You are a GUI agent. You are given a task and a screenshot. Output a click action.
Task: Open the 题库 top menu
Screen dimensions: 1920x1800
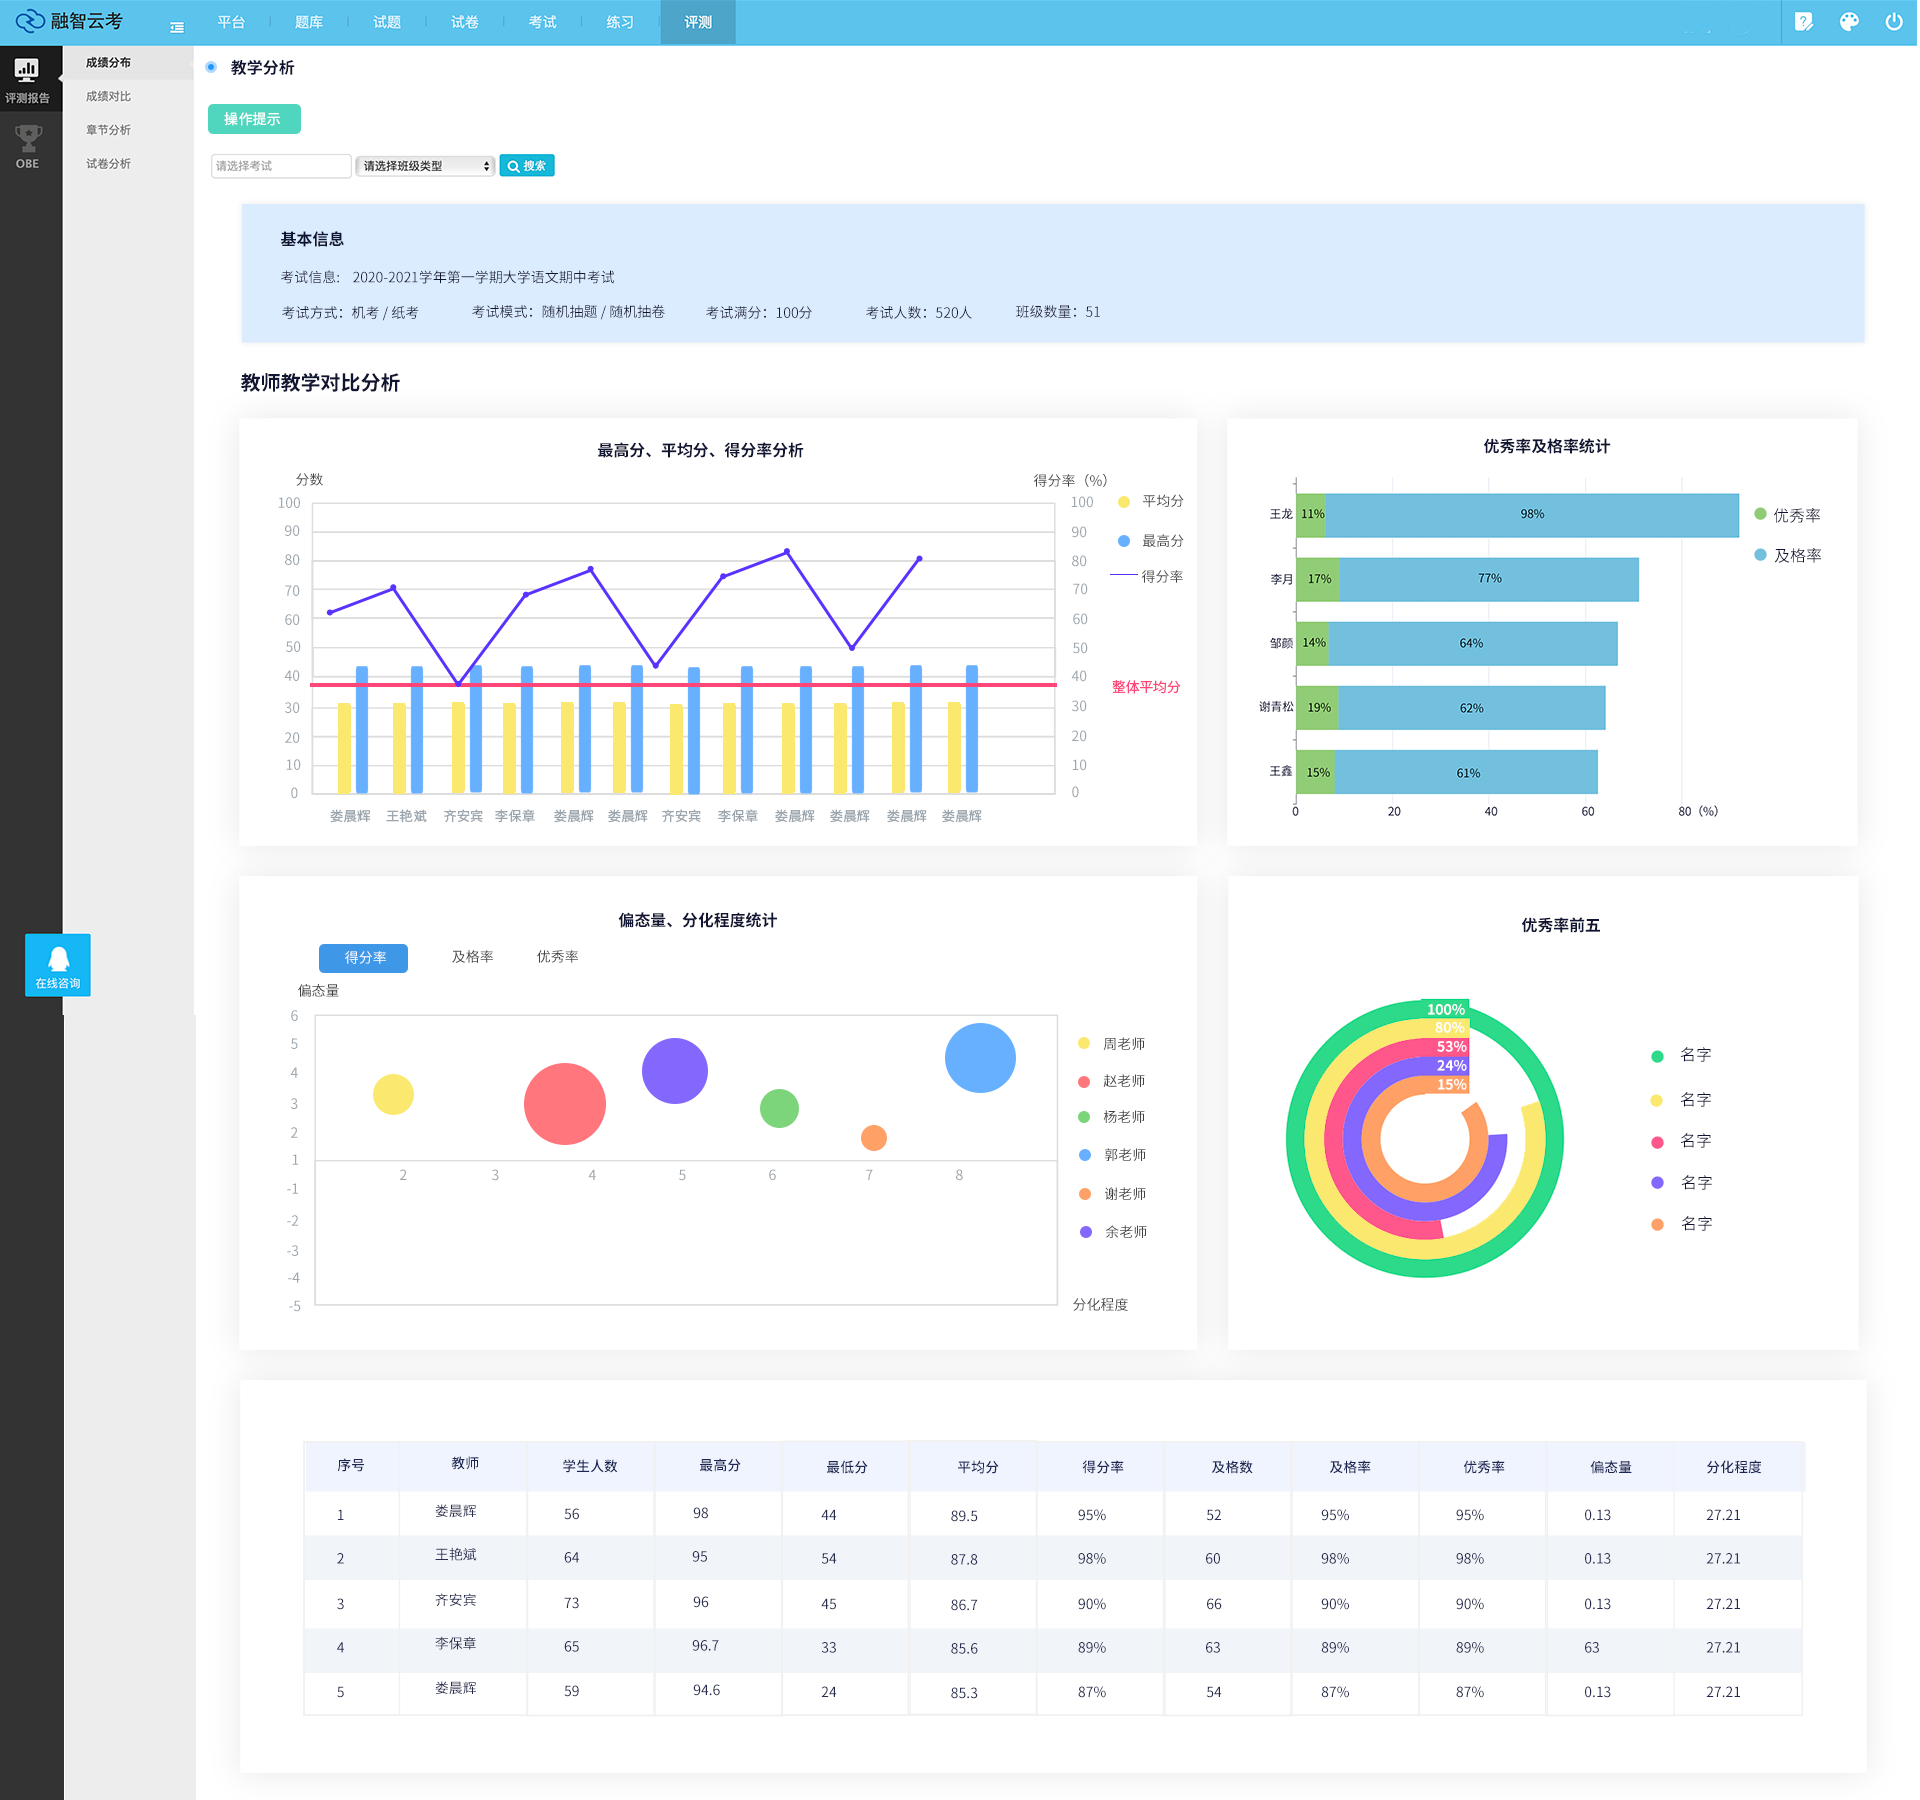[309, 22]
